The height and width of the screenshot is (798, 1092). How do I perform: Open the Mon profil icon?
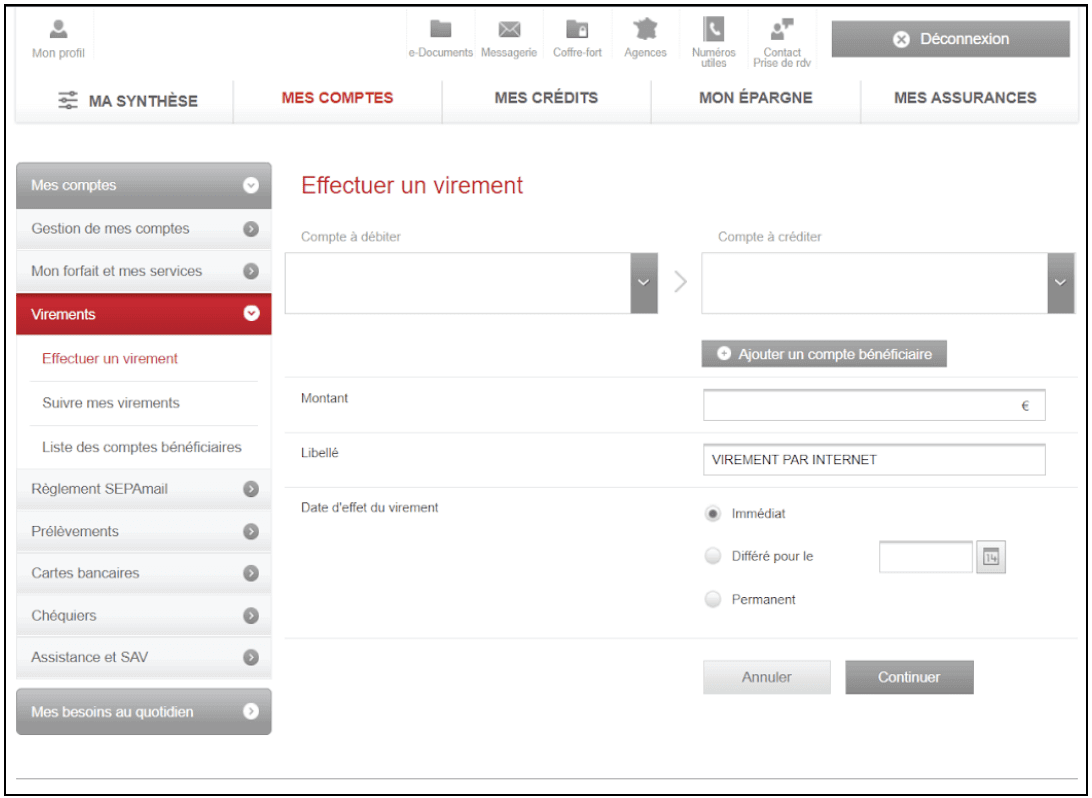click(x=58, y=29)
